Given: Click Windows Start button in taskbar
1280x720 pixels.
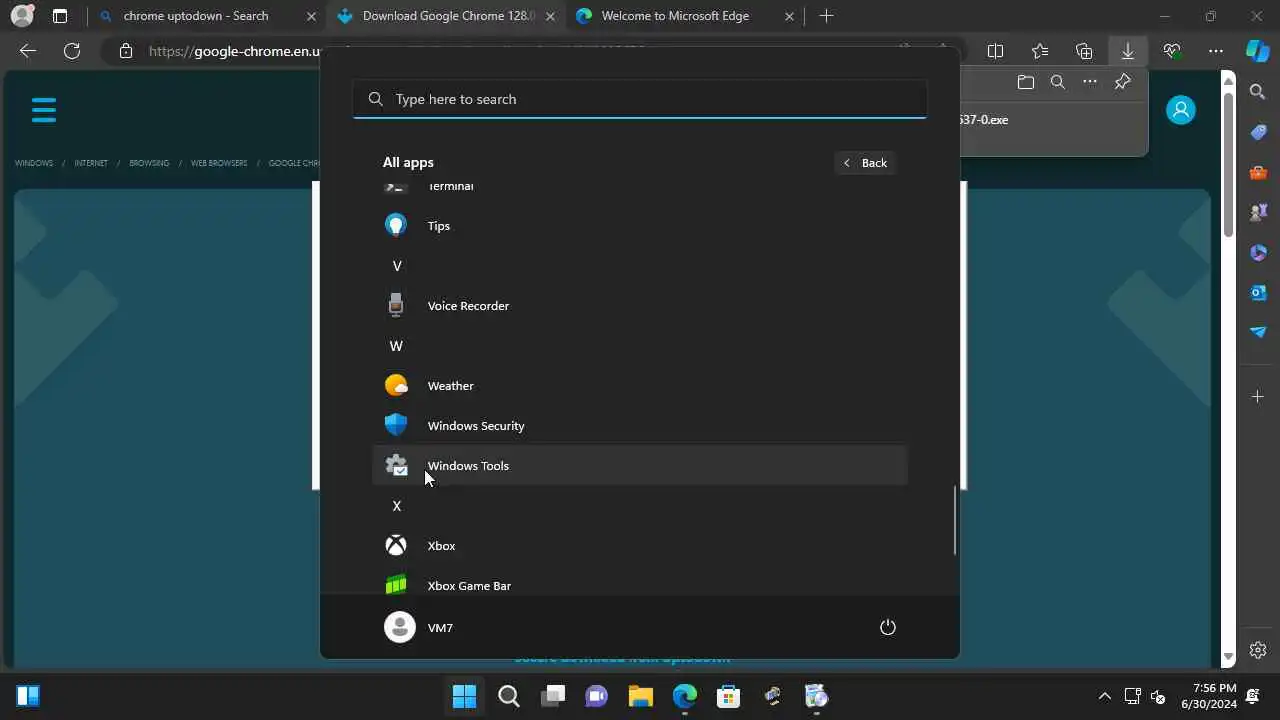Looking at the screenshot, I should point(465,696).
